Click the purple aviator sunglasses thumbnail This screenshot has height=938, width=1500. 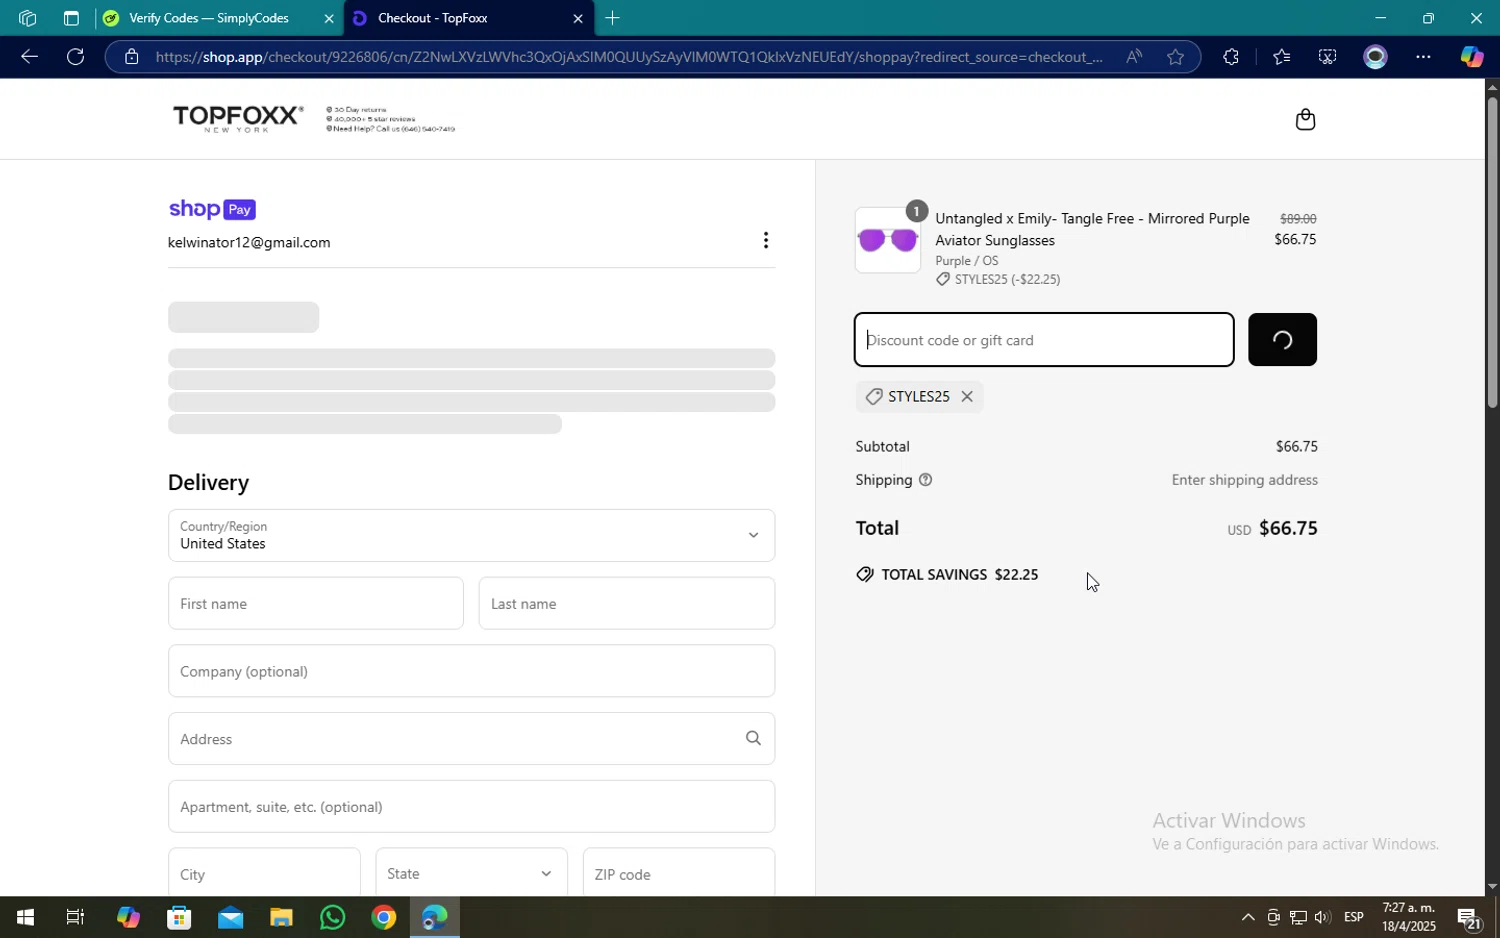pyautogui.click(x=887, y=240)
